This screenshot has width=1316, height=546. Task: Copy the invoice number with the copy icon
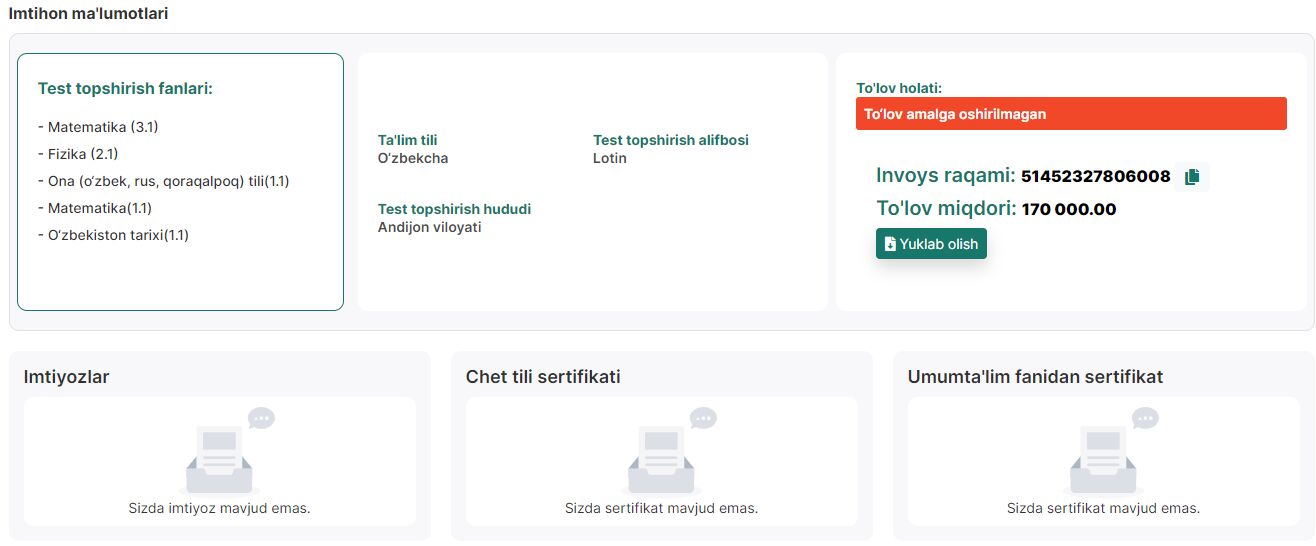(1191, 177)
